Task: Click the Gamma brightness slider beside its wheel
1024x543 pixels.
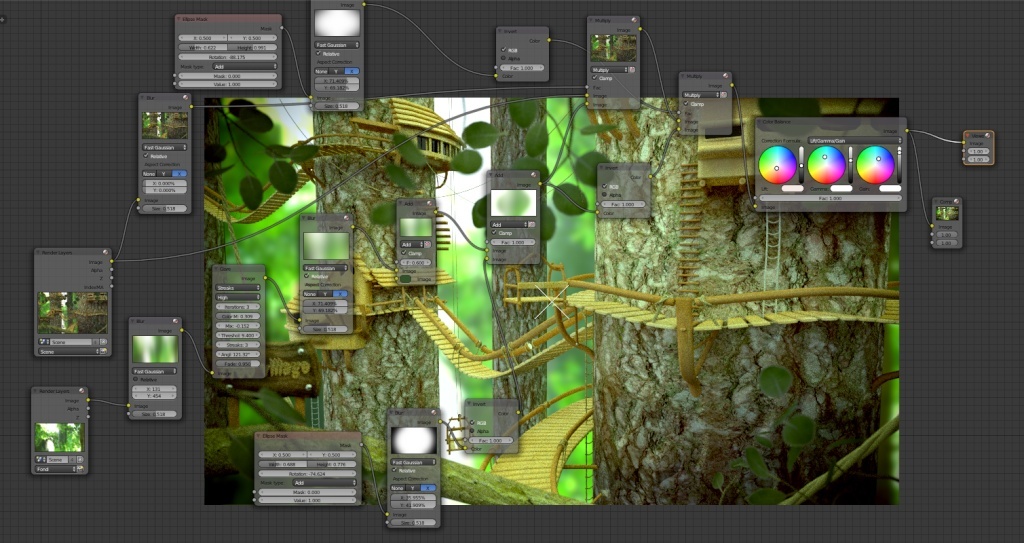Action: (x=850, y=165)
